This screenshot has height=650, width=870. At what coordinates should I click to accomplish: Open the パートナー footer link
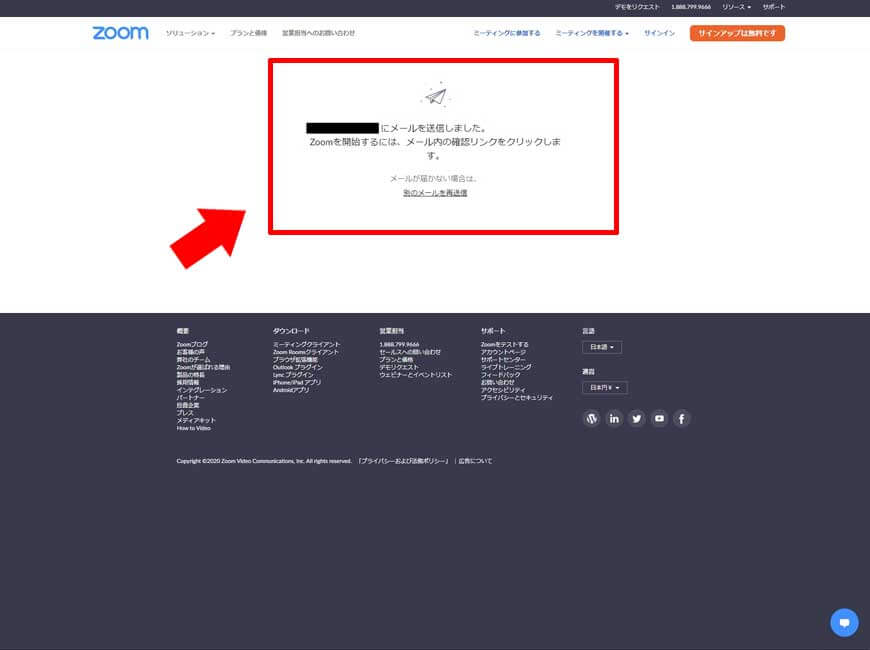coord(190,398)
